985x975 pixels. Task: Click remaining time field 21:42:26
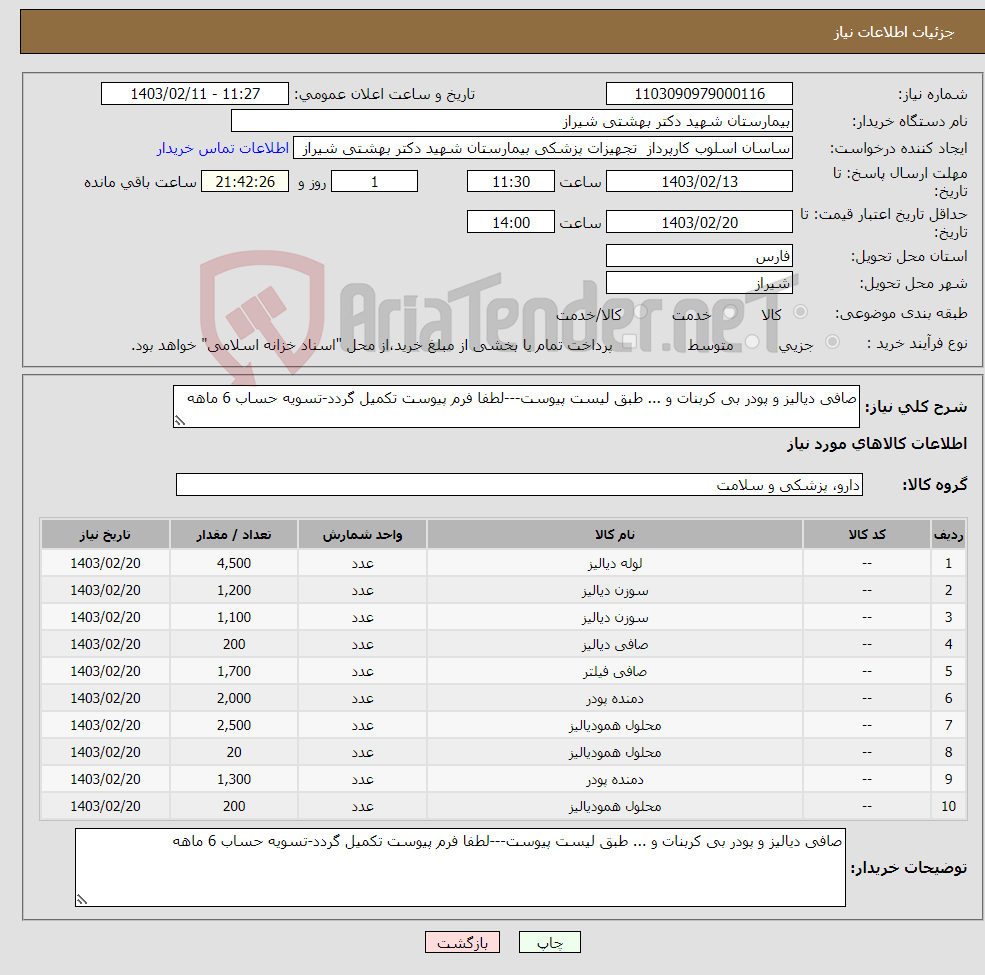click(x=245, y=182)
